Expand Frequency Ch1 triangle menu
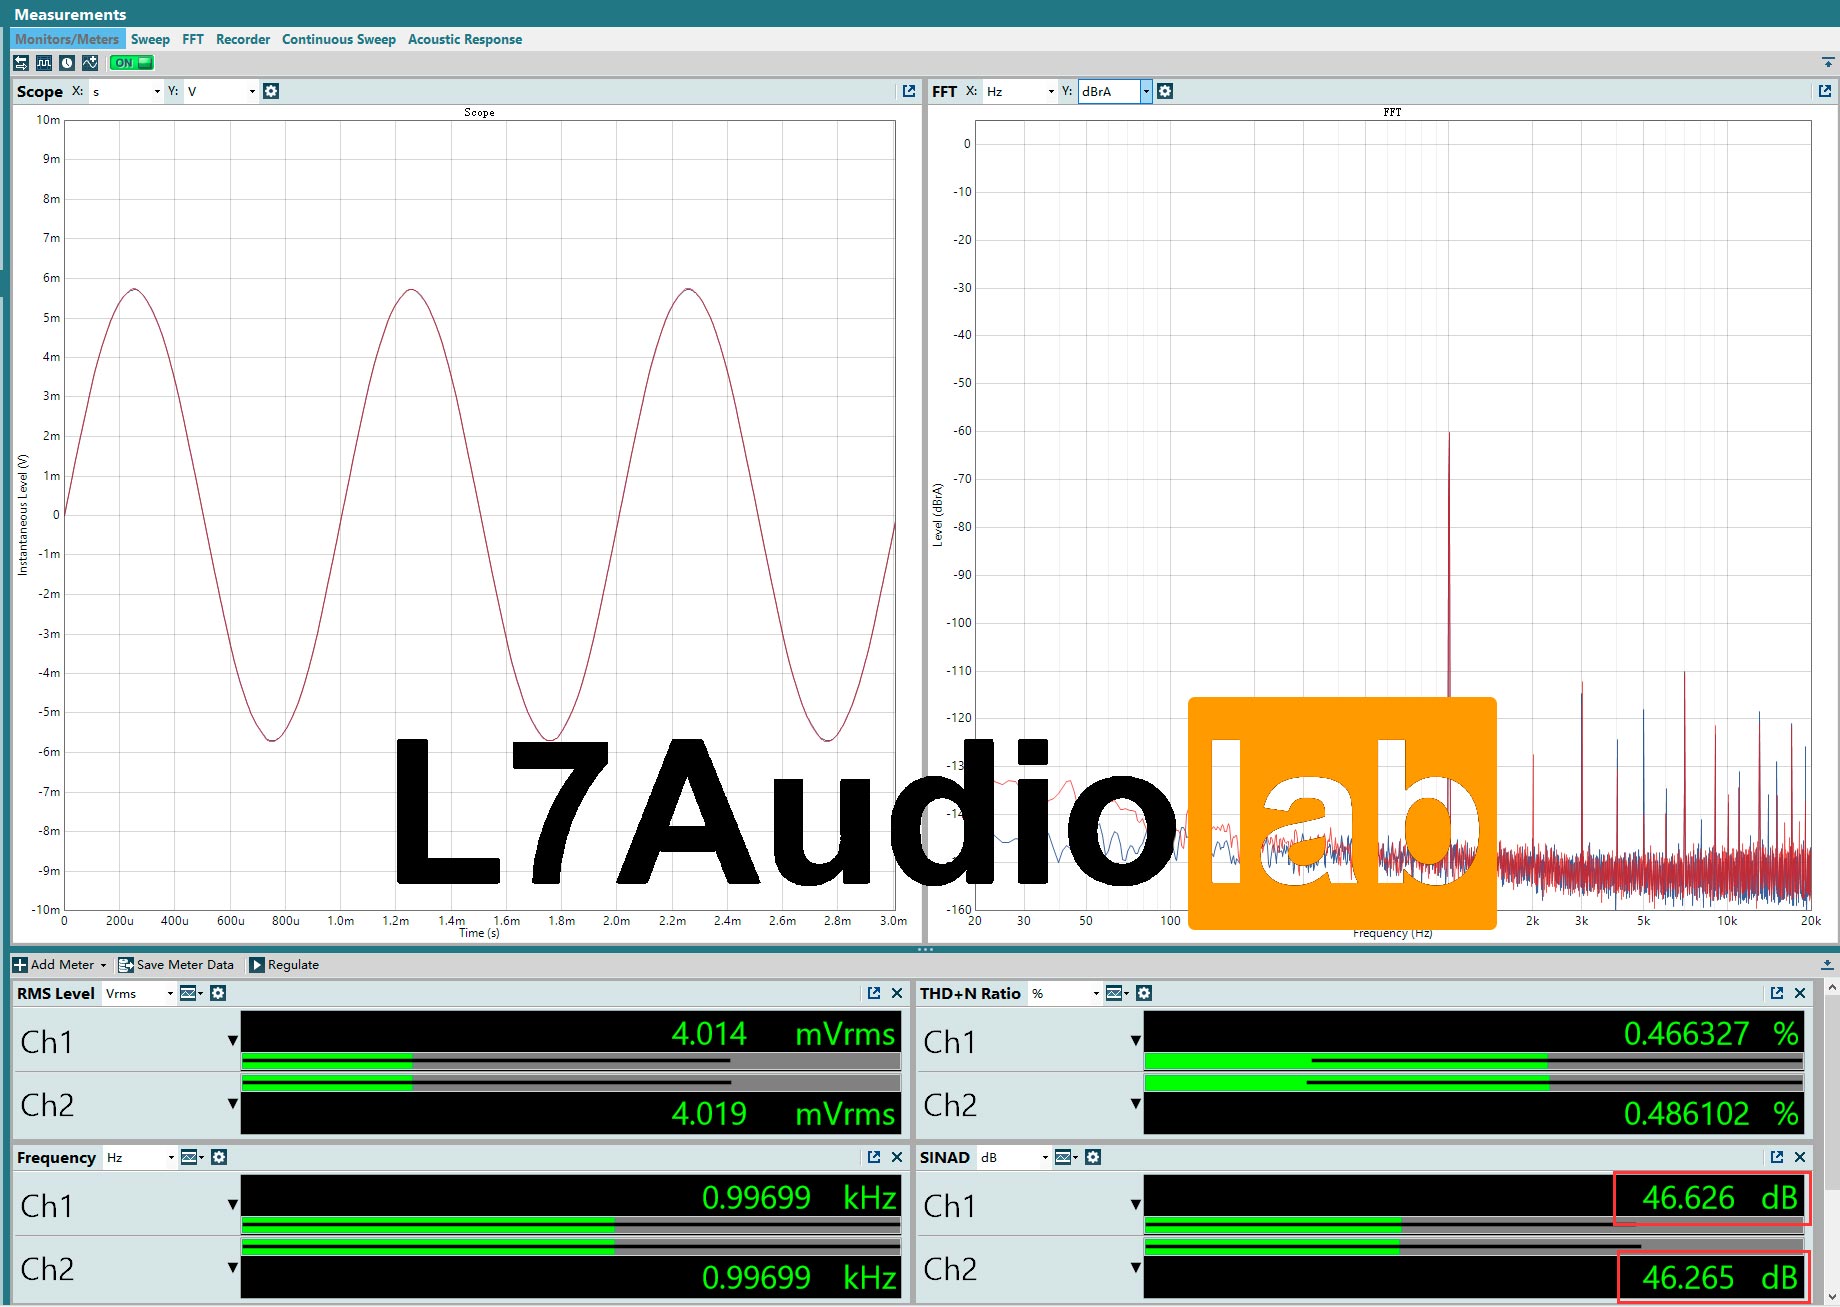Image resolution: width=1840 pixels, height=1307 pixels. click(232, 1205)
